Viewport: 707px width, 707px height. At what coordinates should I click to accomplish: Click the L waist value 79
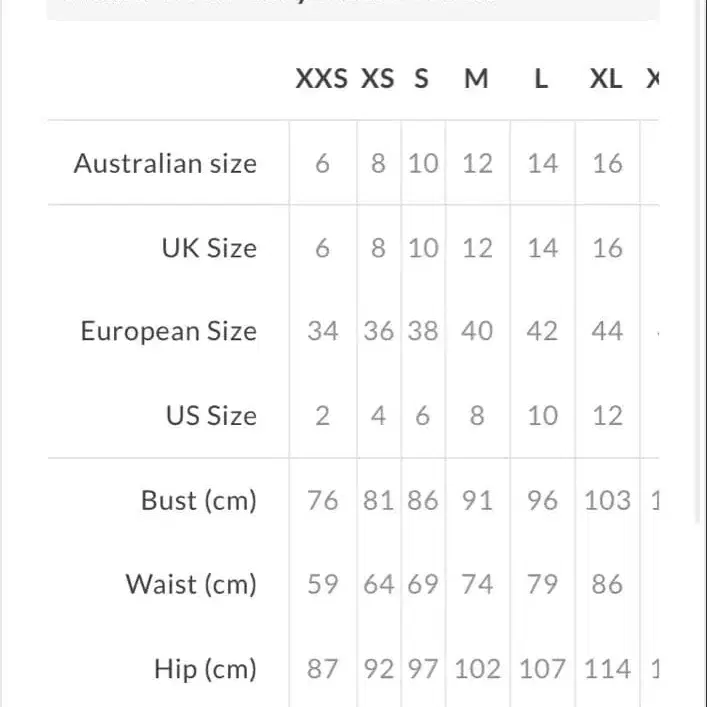(x=542, y=584)
